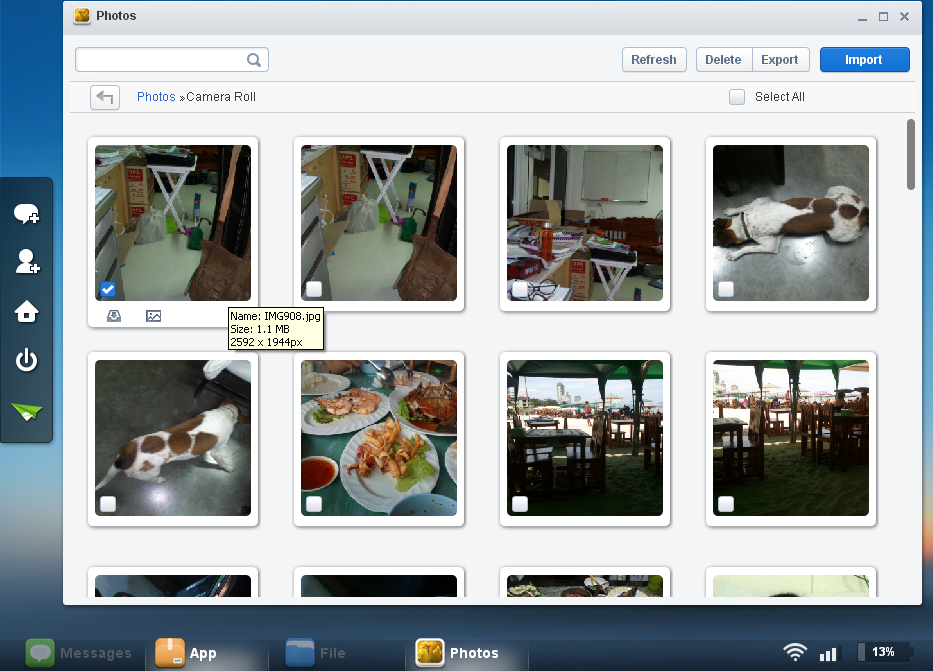The height and width of the screenshot is (671, 933).
Task: Click the back arrow button
Action: pos(105,97)
